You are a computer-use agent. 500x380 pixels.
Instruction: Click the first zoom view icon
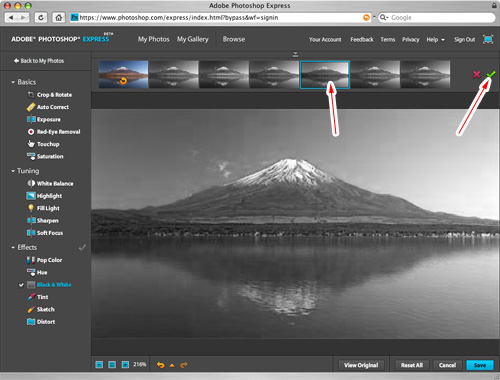coord(99,365)
